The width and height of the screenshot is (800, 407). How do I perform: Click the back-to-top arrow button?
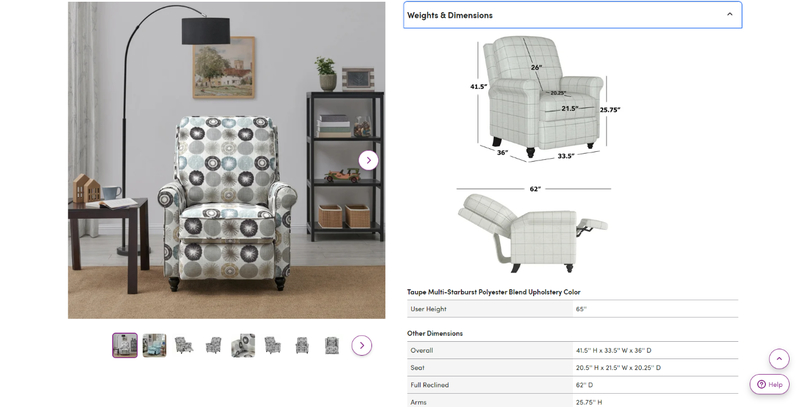(x=779, y=359)
